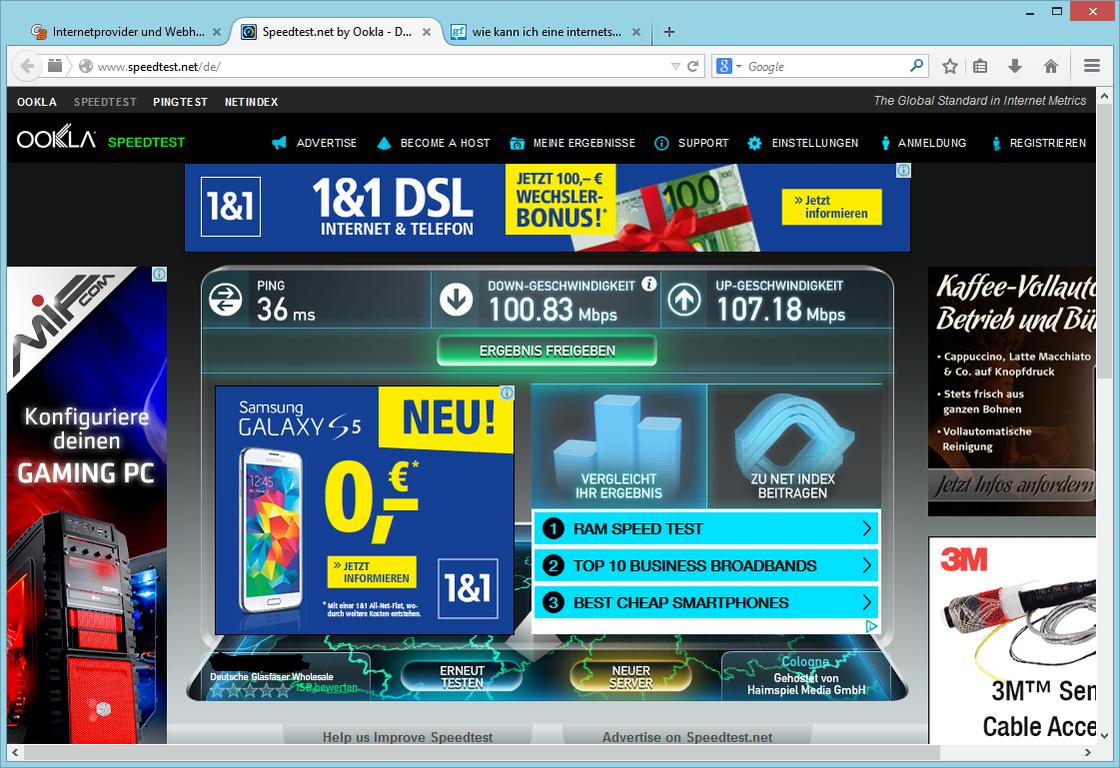Click the ADVERTISE megaphone icon
1120x768 pixels.
click(279, 143)
